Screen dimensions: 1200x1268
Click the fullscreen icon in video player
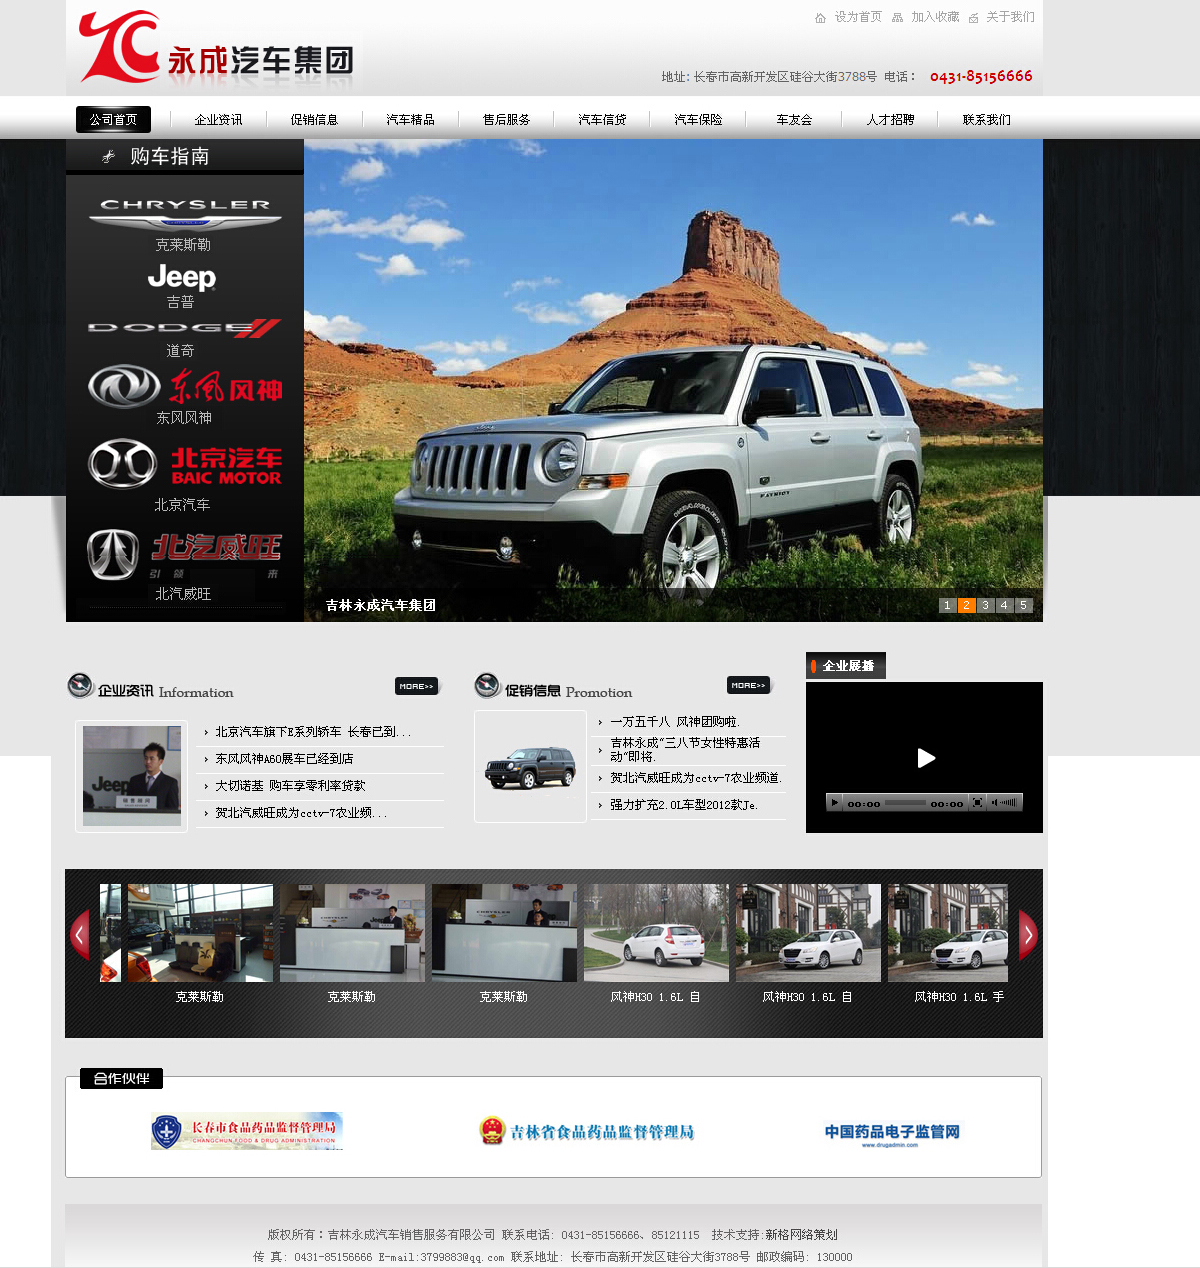pyautogui.click(x=977, y=803)
